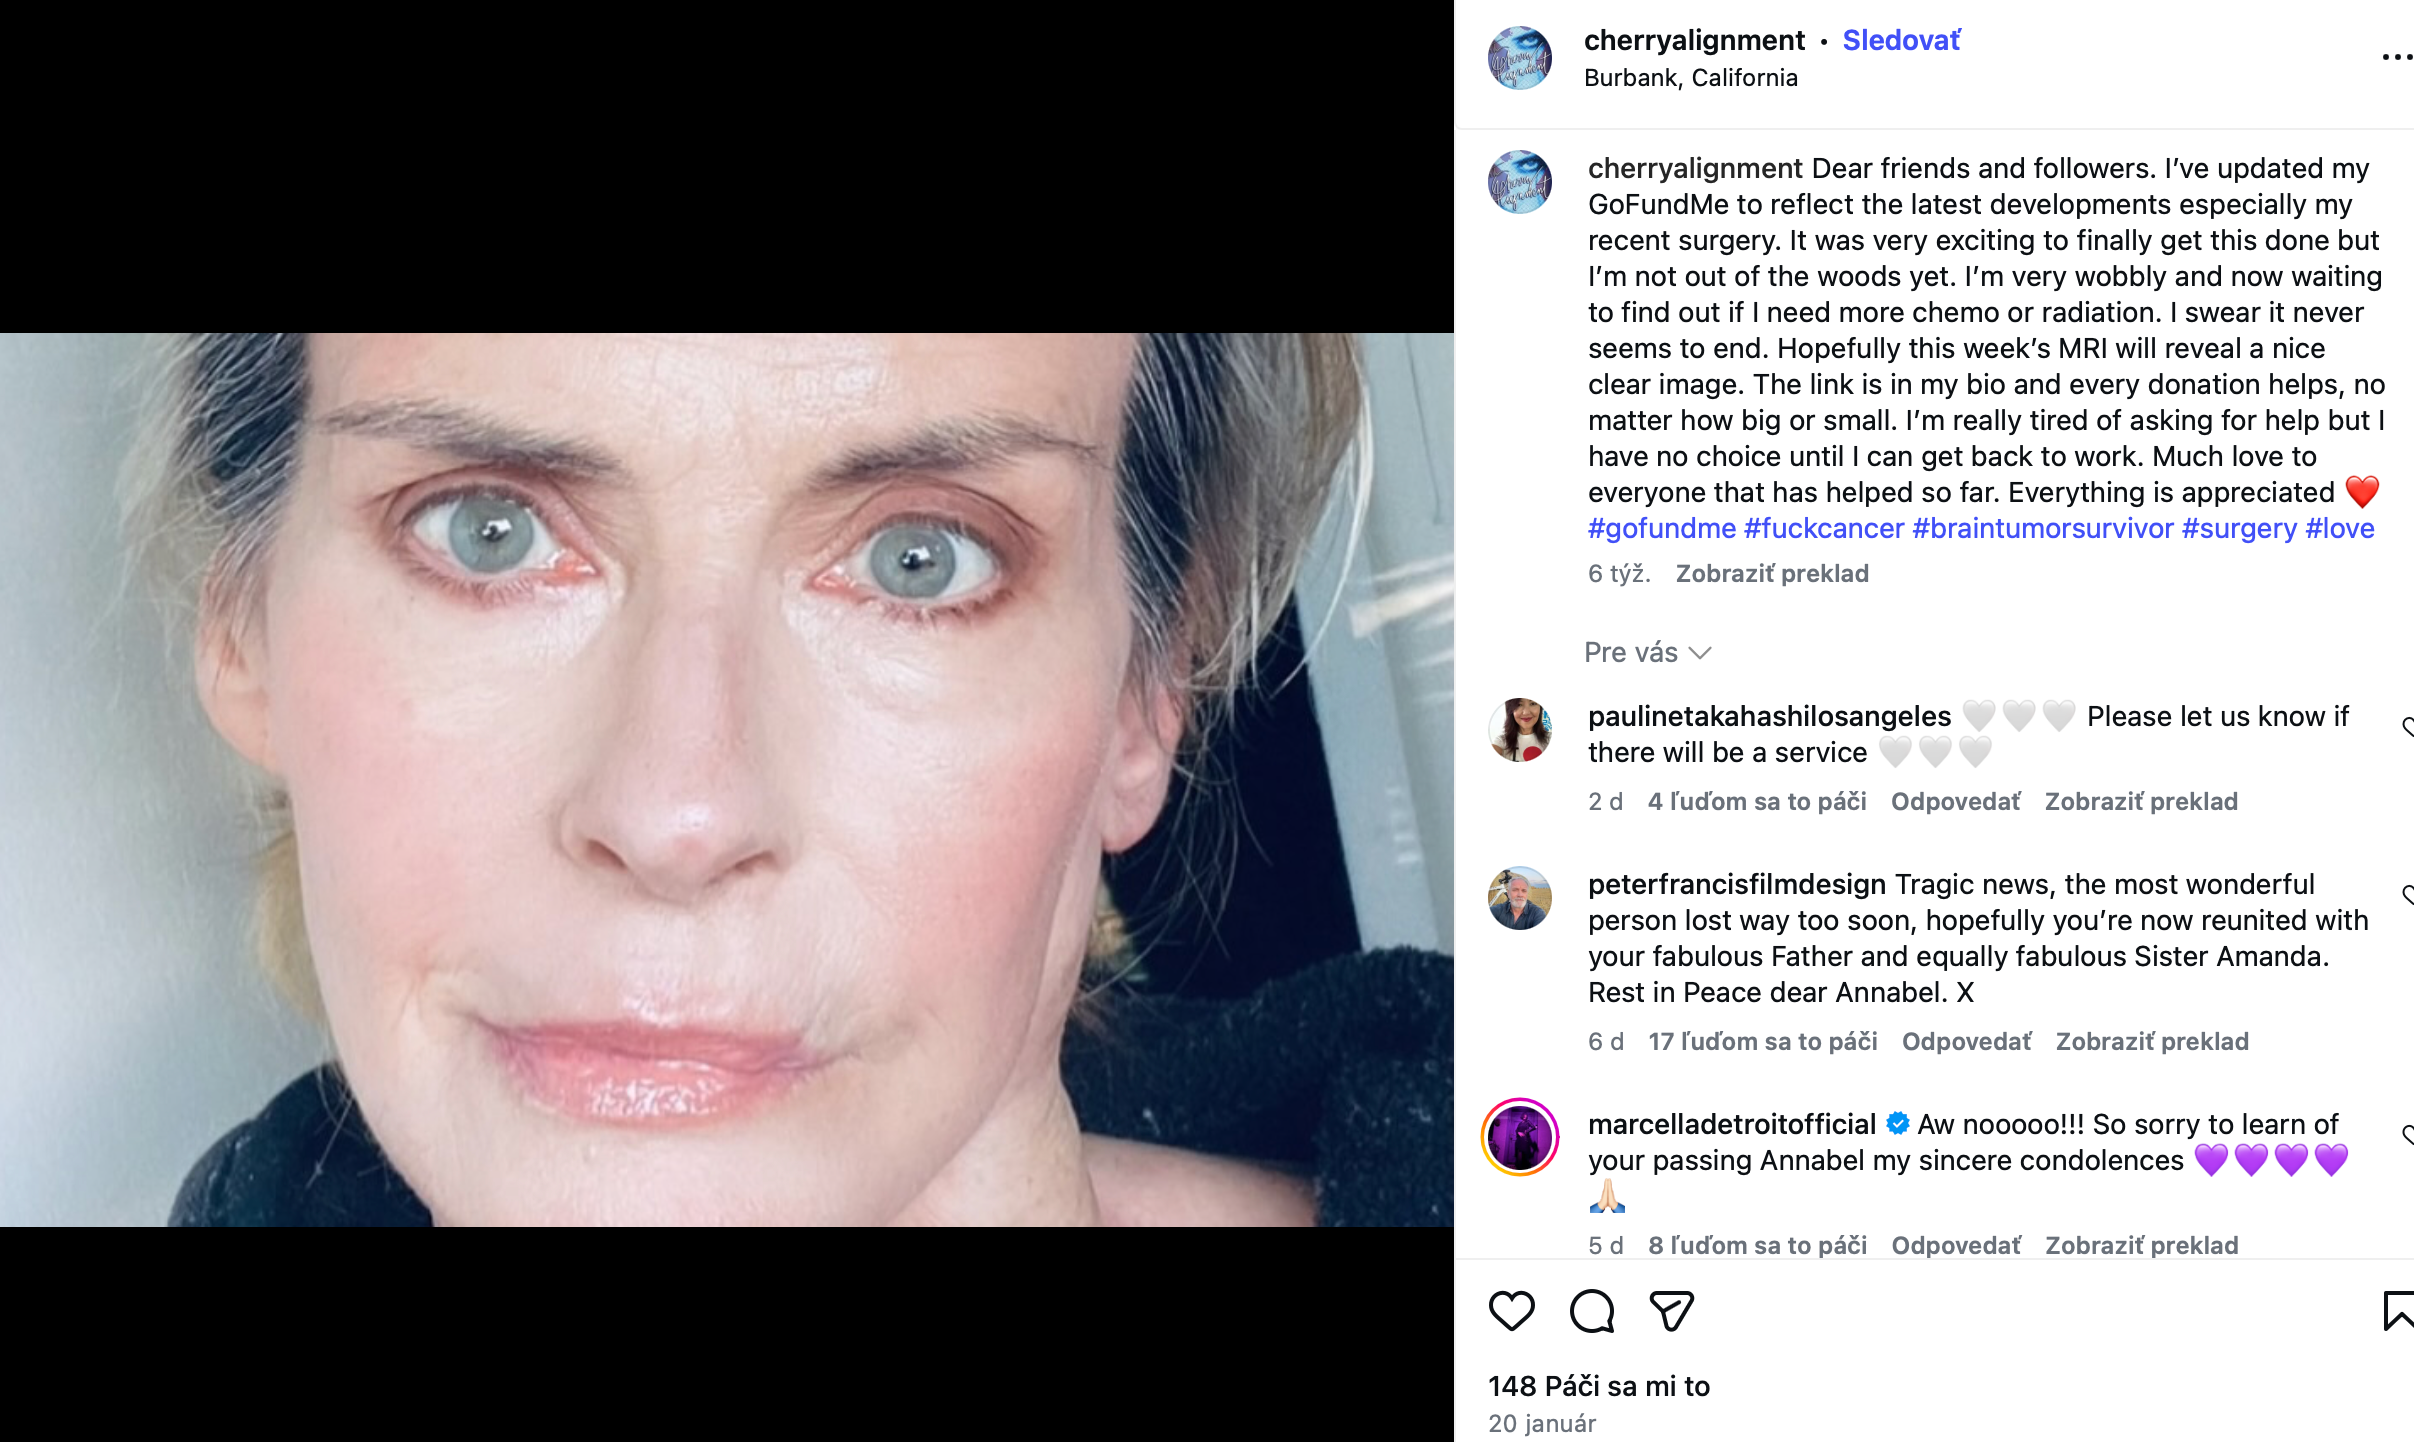Open paulinetakahashilosangeles avatar
The image size is (2414, 1442).
pos(1520,730)
